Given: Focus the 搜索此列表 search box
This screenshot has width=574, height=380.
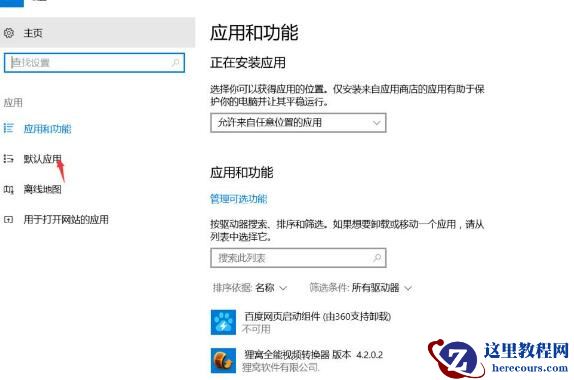Looking at the screenshot, I should click(298, 258).
